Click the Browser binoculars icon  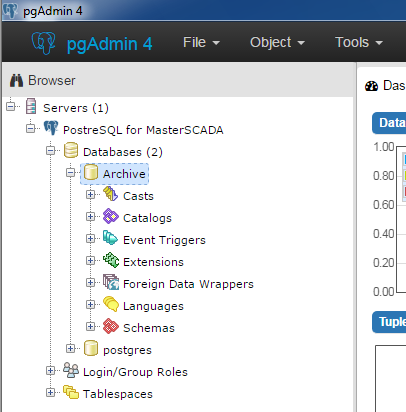pos(16,80)
